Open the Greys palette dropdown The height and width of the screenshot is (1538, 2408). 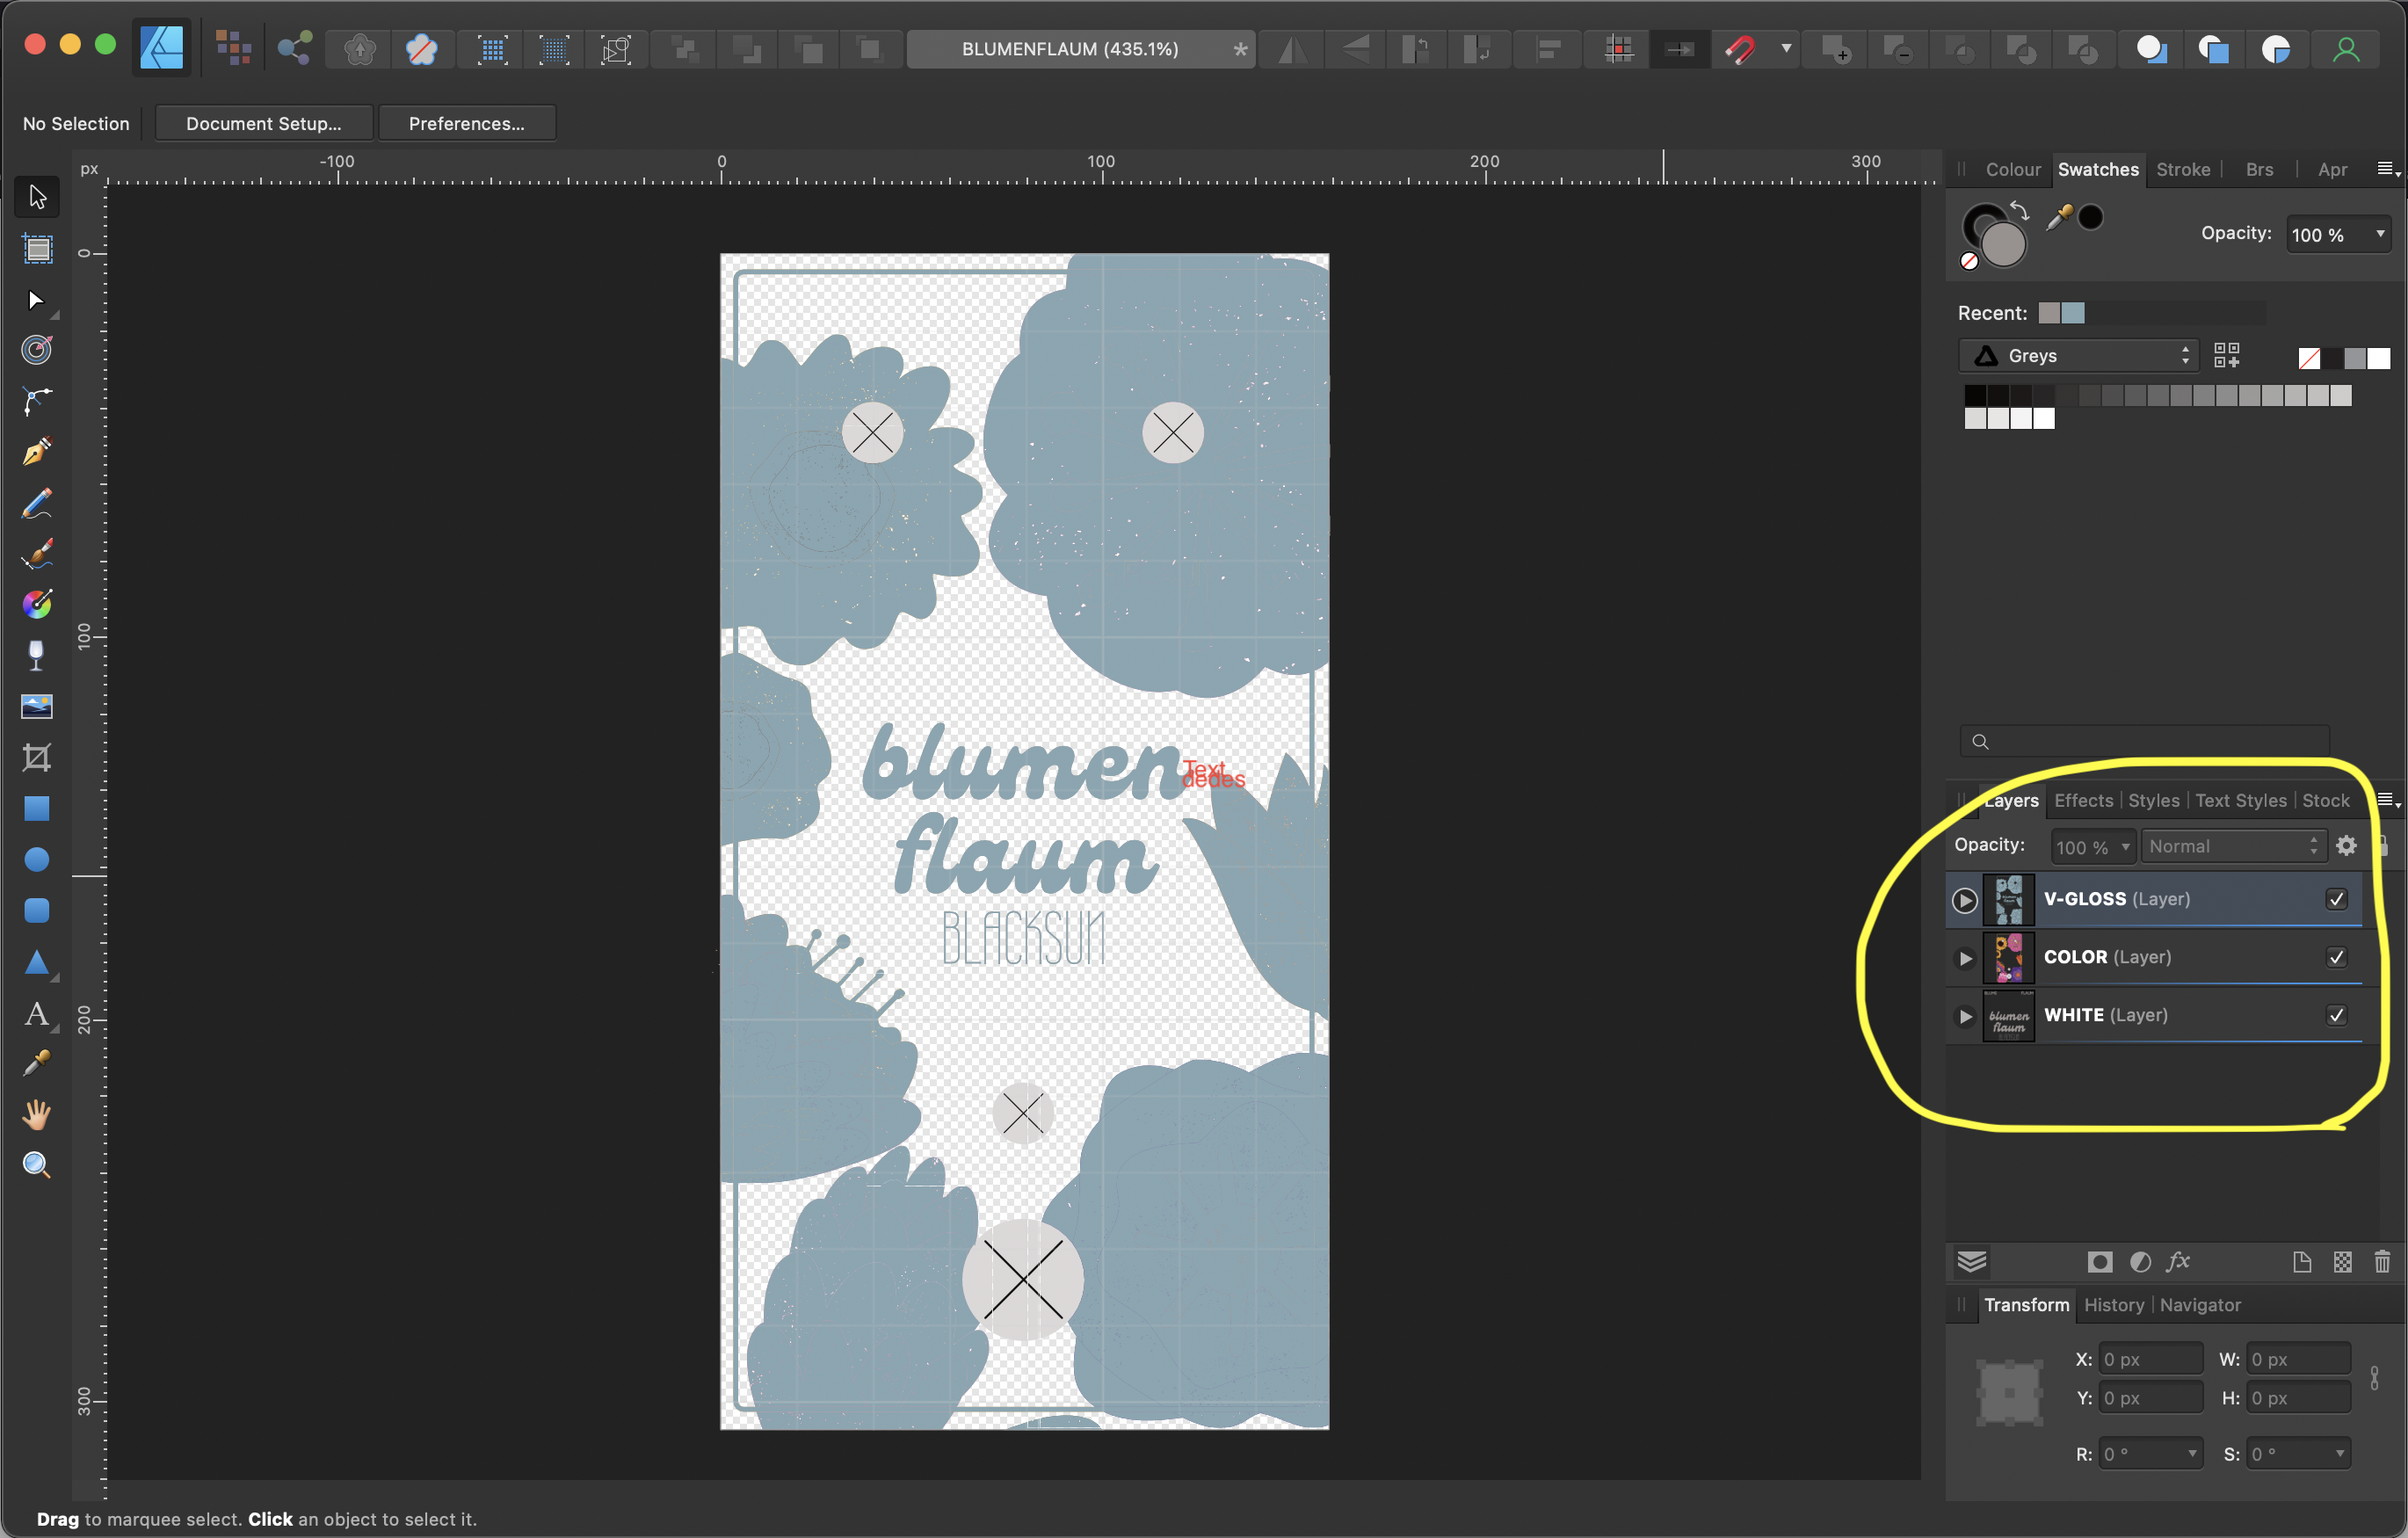coord(2078,356)
